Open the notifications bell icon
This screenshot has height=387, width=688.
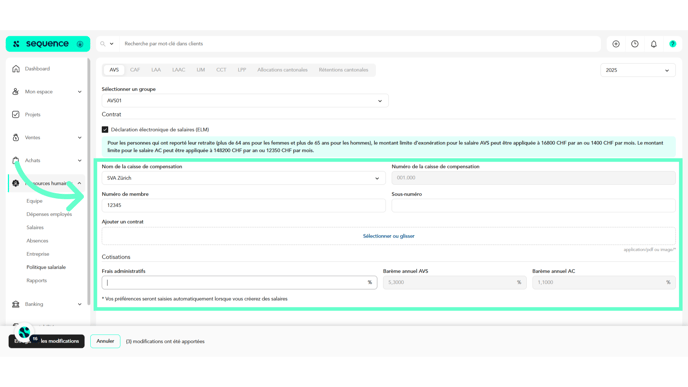pos(654,44)
